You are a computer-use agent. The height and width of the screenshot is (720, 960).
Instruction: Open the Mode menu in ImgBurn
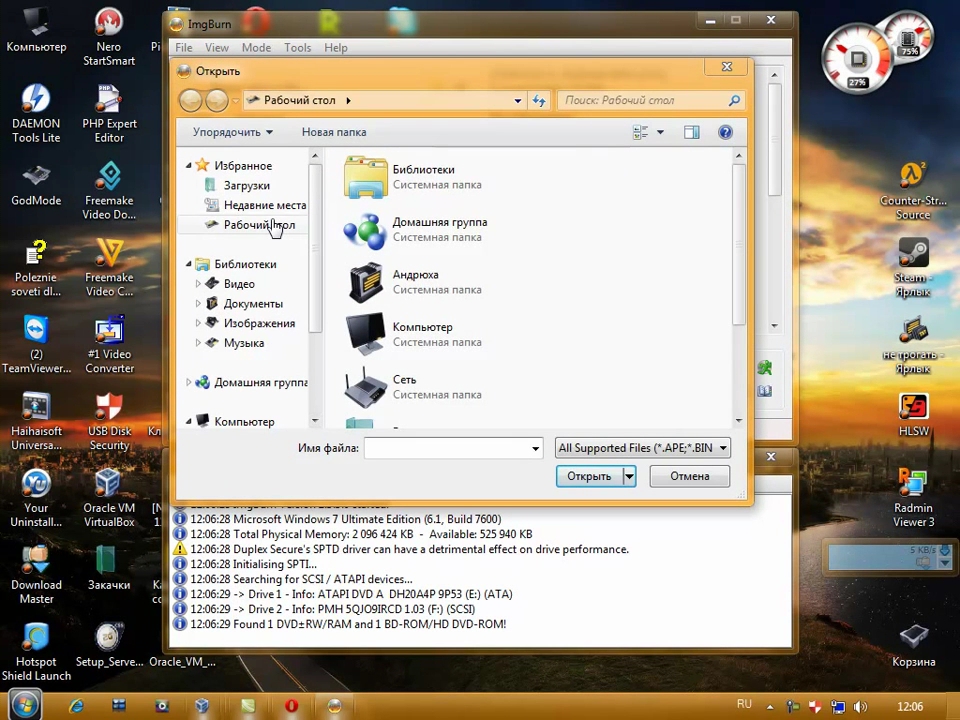(x=256, y=48)
